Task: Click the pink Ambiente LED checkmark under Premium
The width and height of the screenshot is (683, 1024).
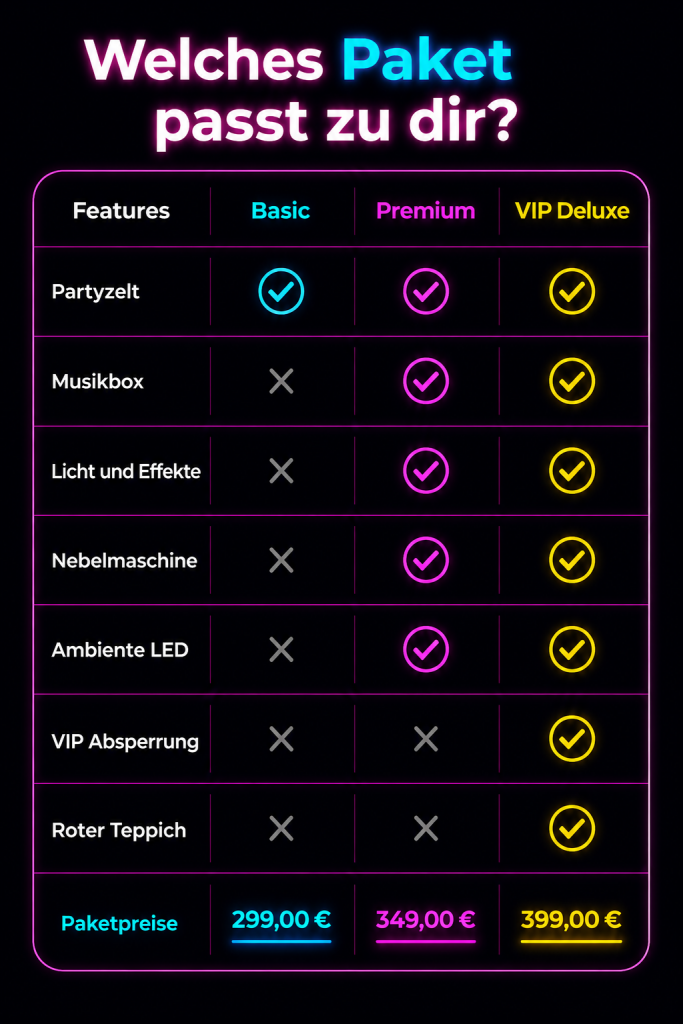Action: (426, 649)
